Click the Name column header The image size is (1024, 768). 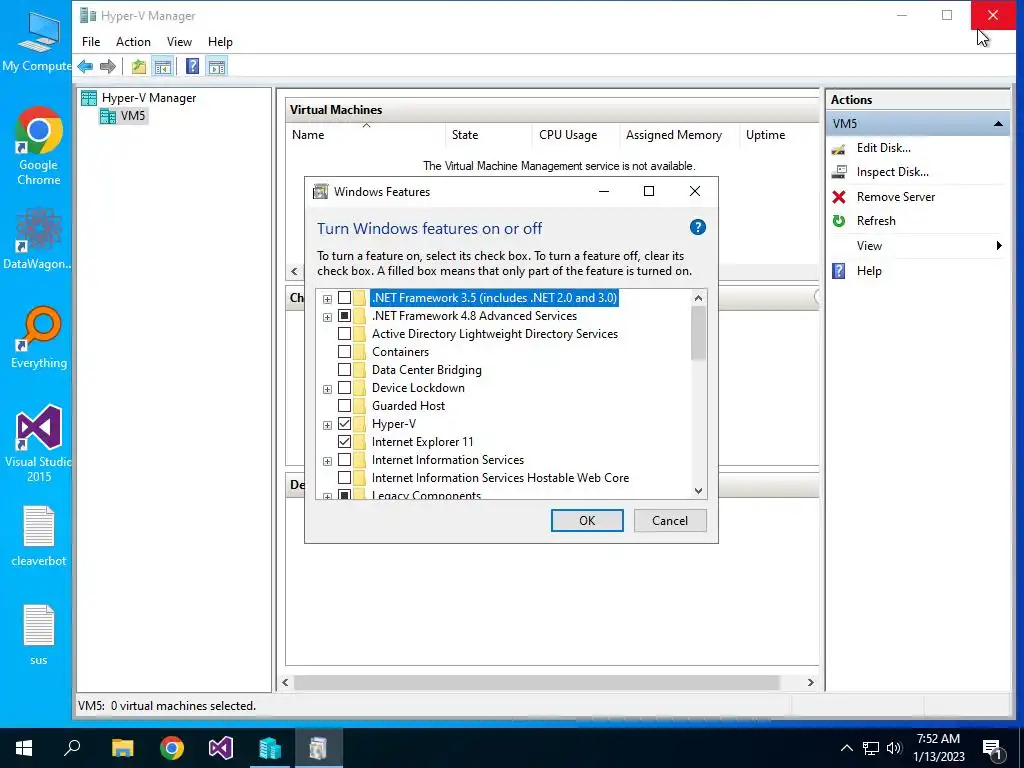point(366,135)
